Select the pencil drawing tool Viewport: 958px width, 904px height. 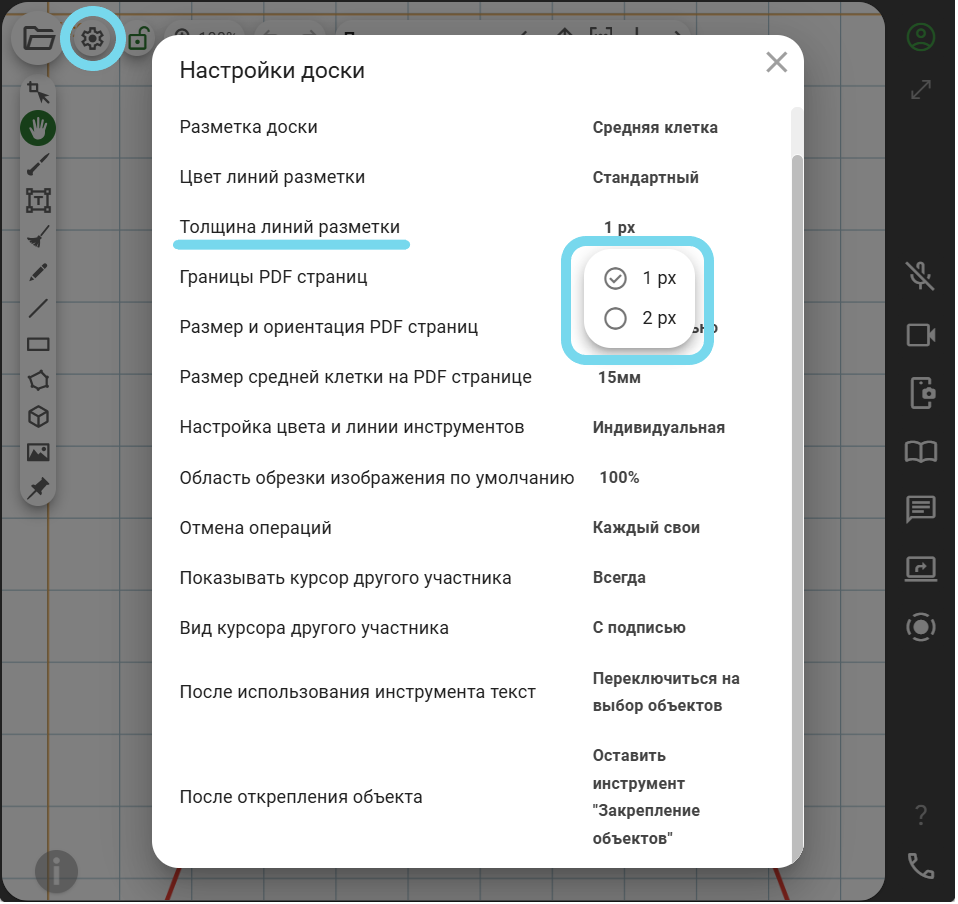click(38, 272)
